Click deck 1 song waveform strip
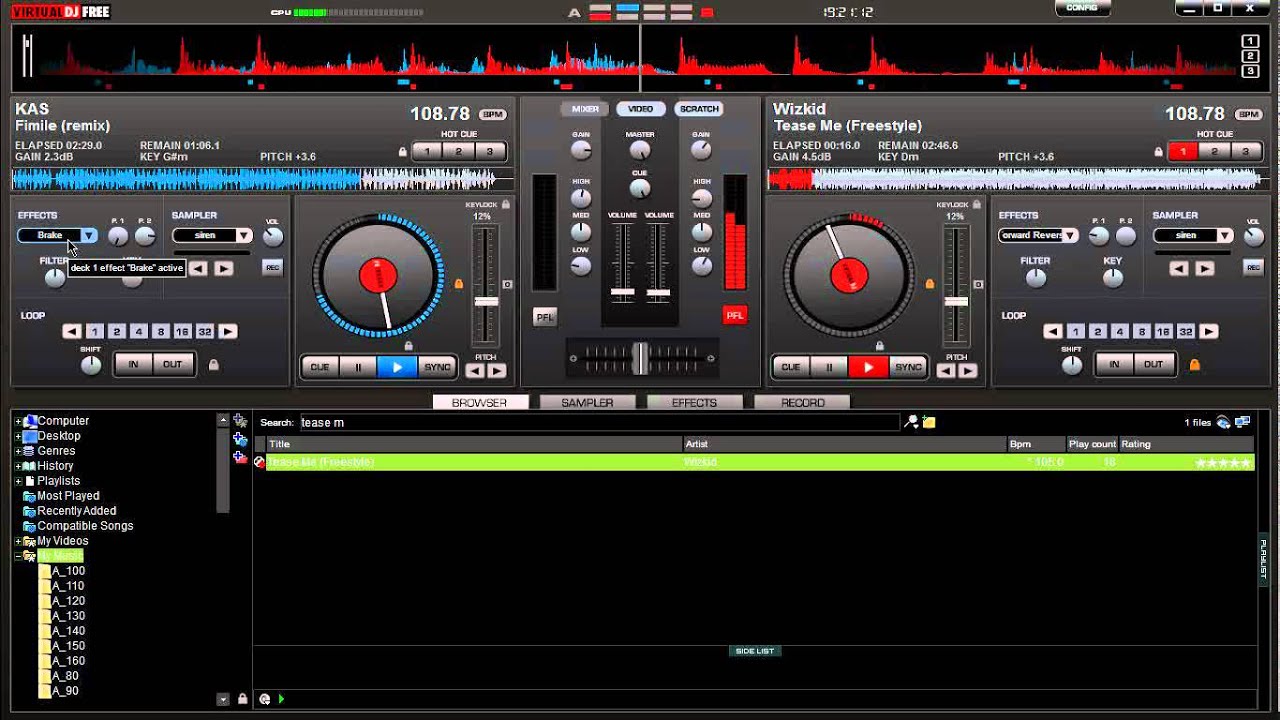 [262, 179]
